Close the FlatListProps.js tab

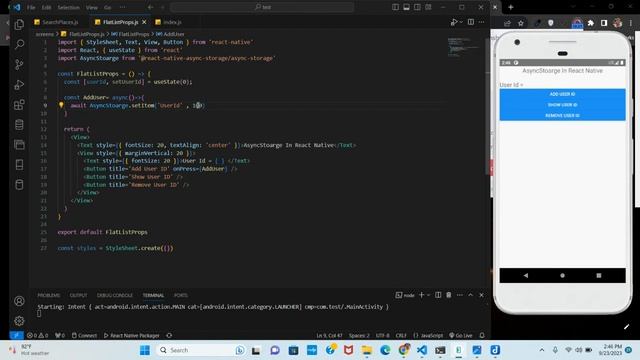pos(144,22)
